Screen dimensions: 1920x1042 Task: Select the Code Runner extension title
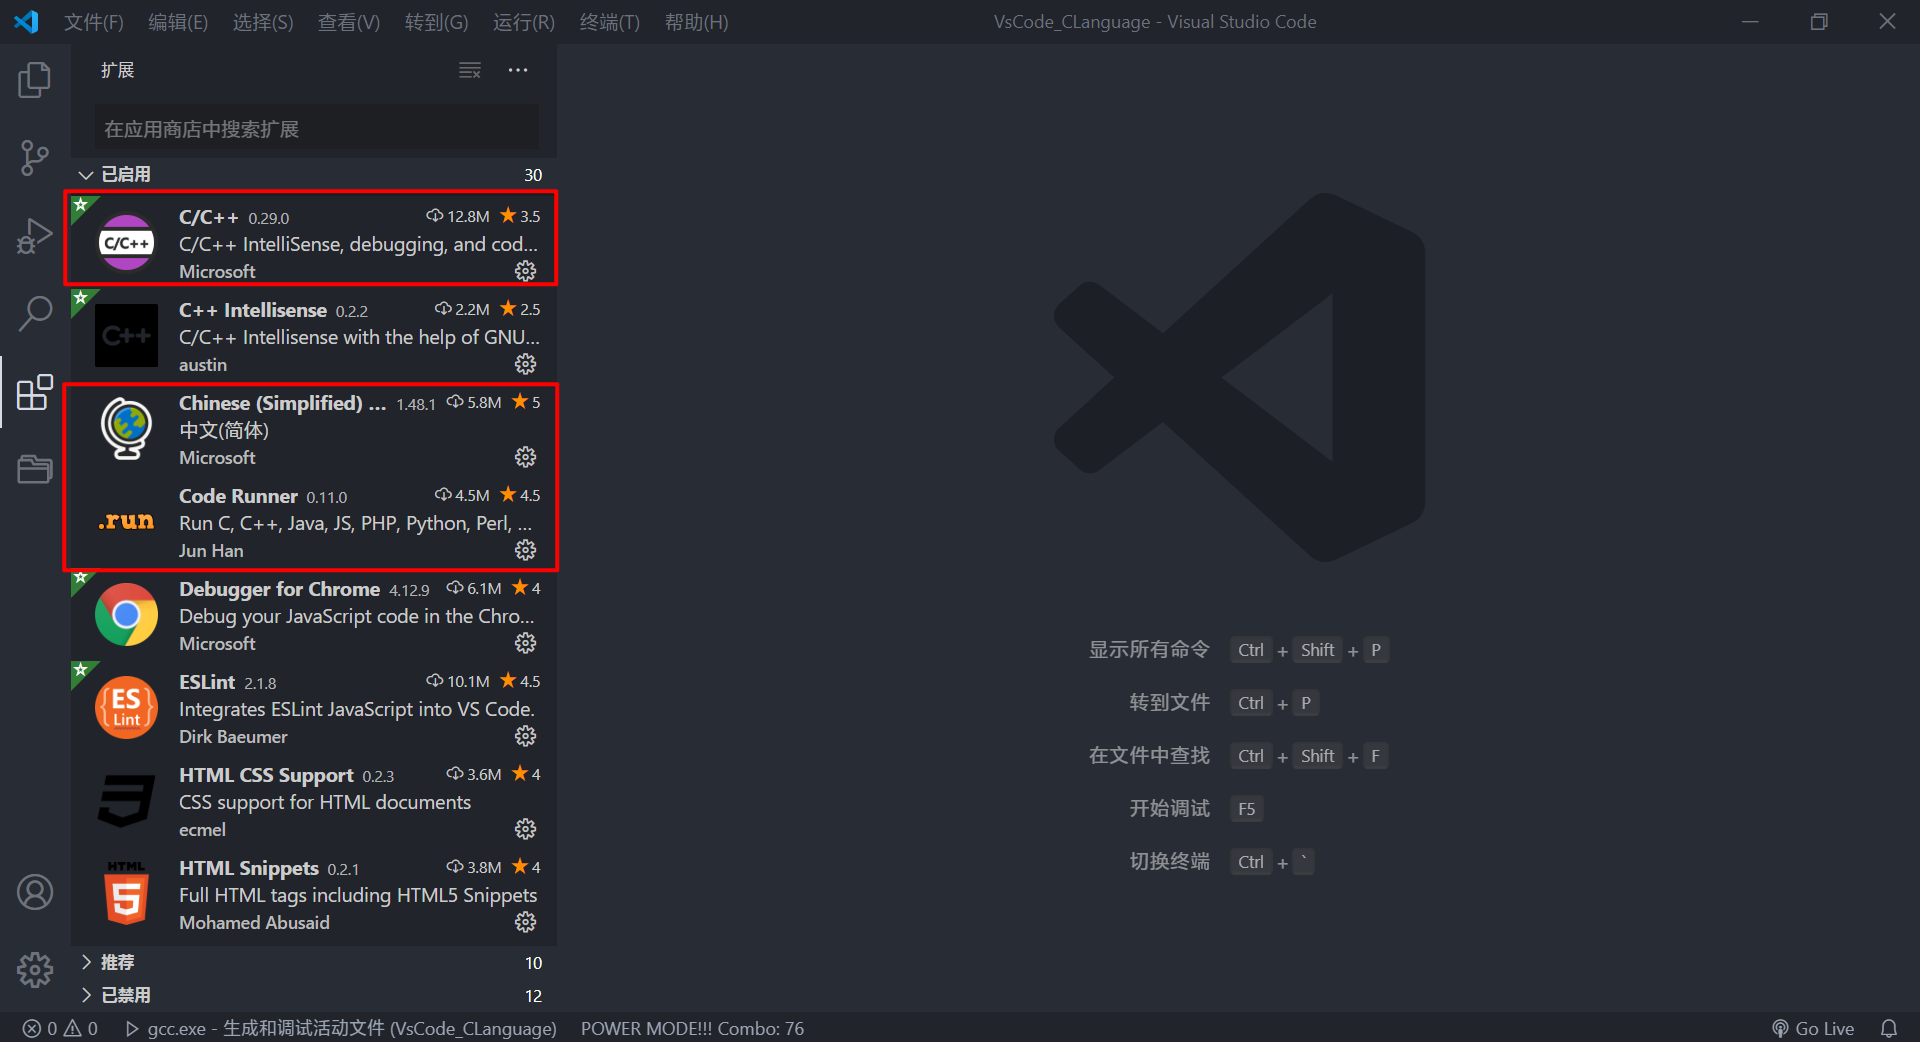tap(238, 496)
